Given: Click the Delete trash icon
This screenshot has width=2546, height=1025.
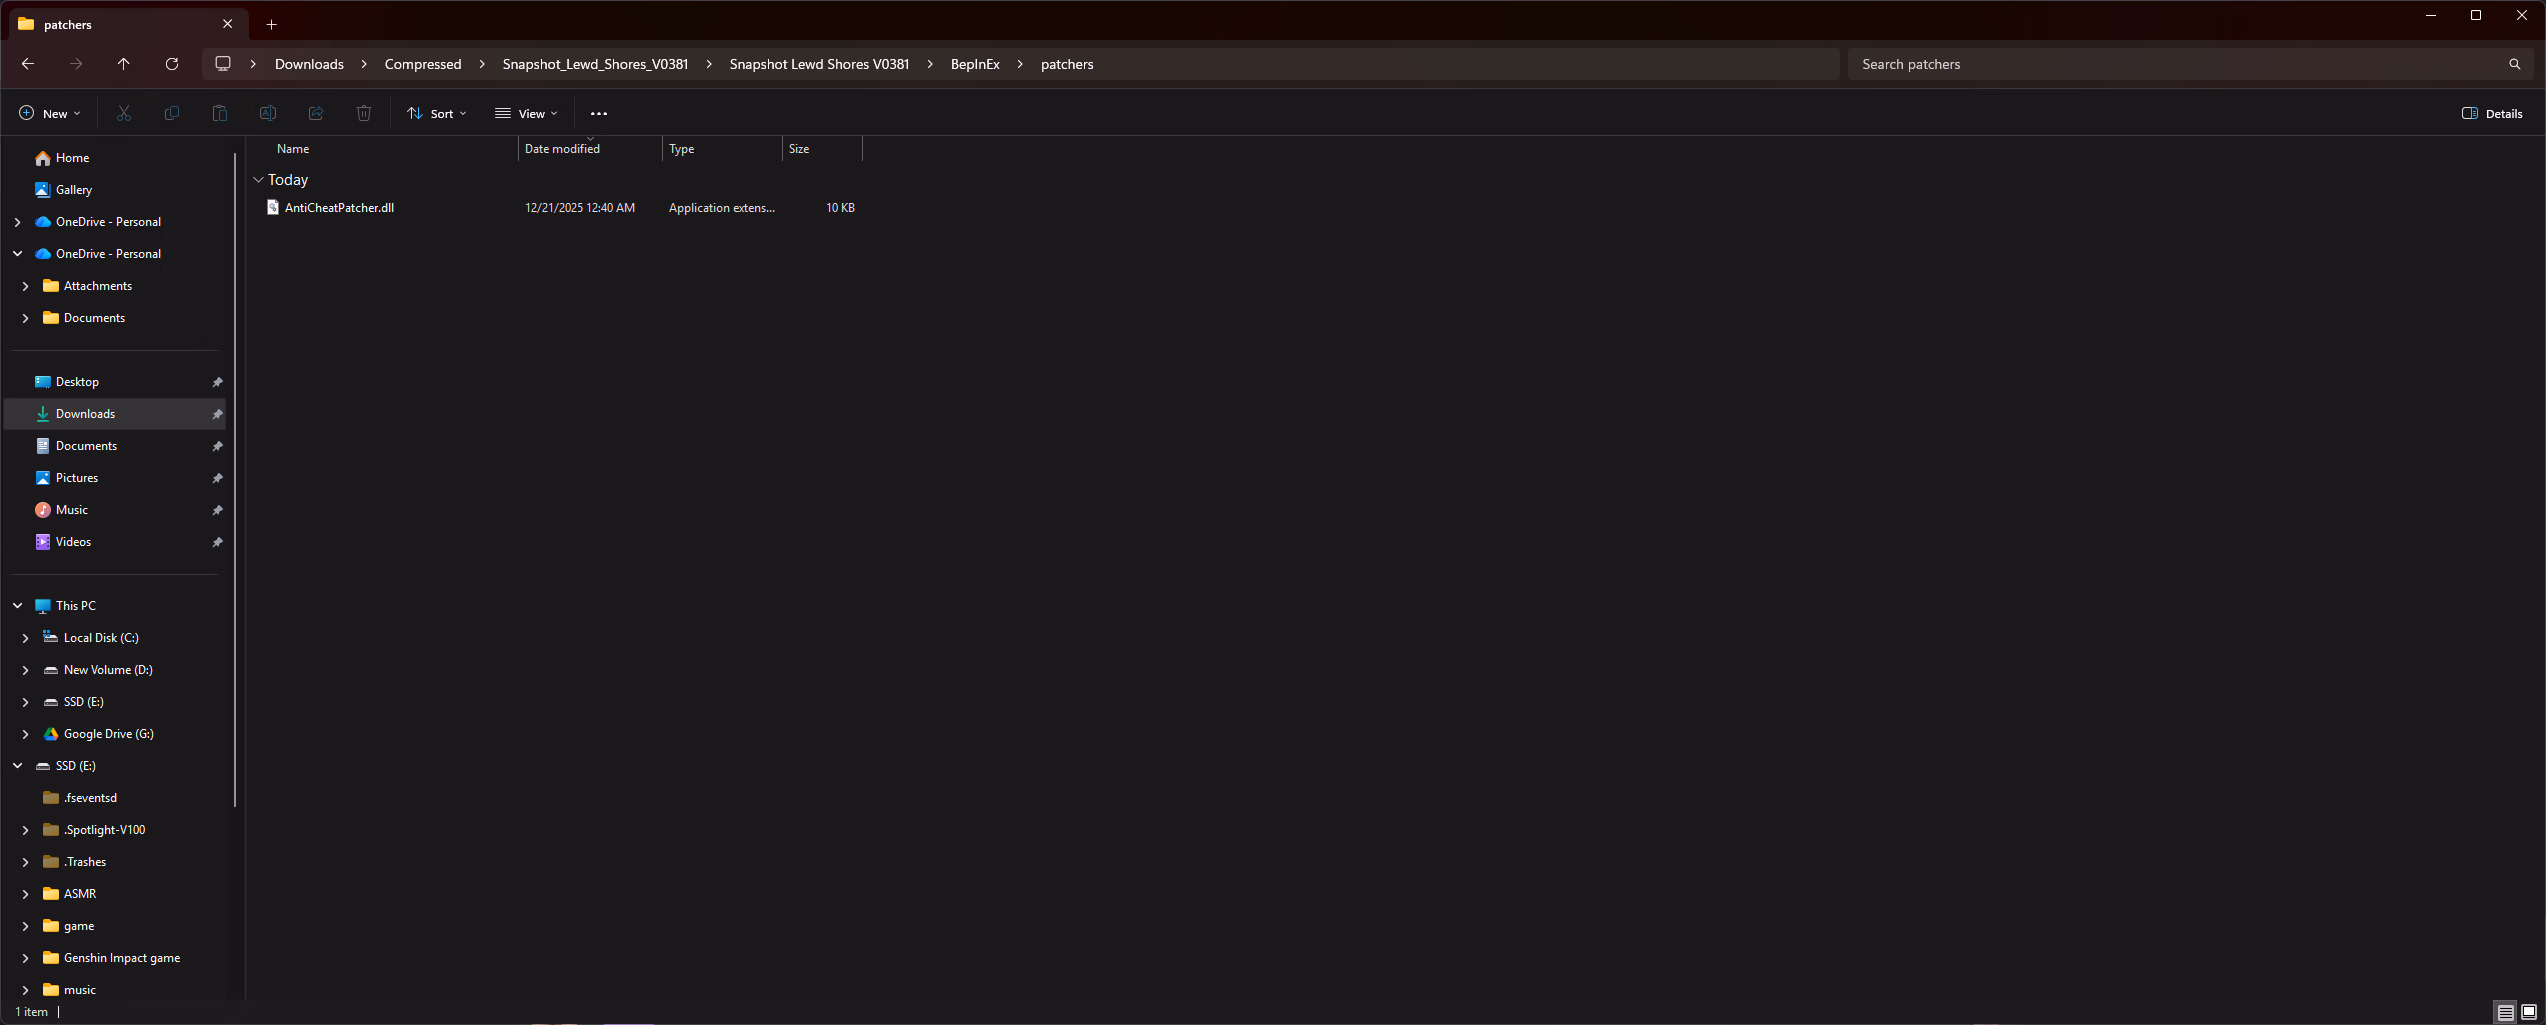Looking at the screenshot, I should click(364, 114).
